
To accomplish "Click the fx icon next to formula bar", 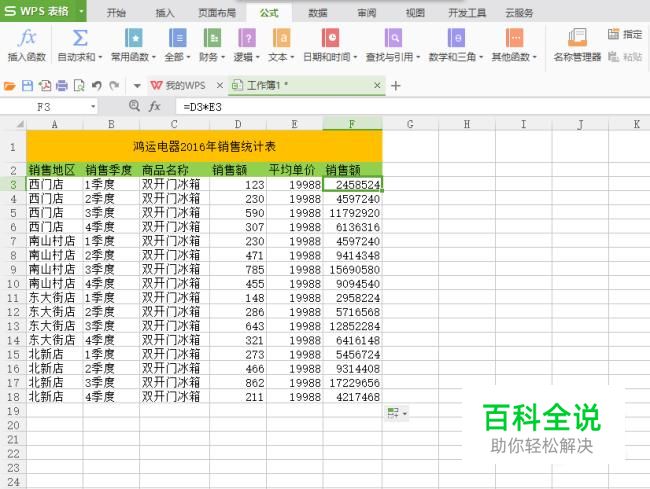I will tap(154, 107).
